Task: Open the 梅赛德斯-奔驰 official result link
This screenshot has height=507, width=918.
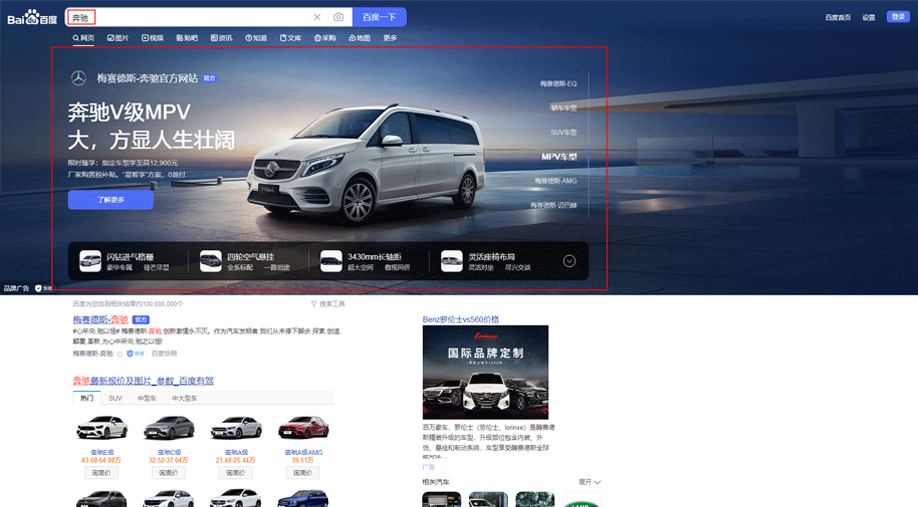Action: pyautogui.click(x=100, y=320)
